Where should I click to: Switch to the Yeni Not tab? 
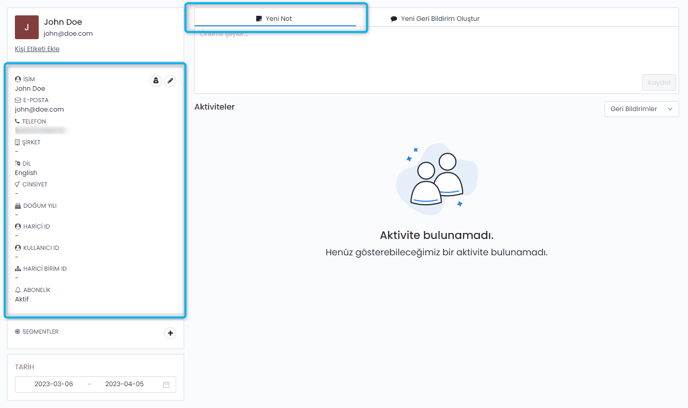274,18
